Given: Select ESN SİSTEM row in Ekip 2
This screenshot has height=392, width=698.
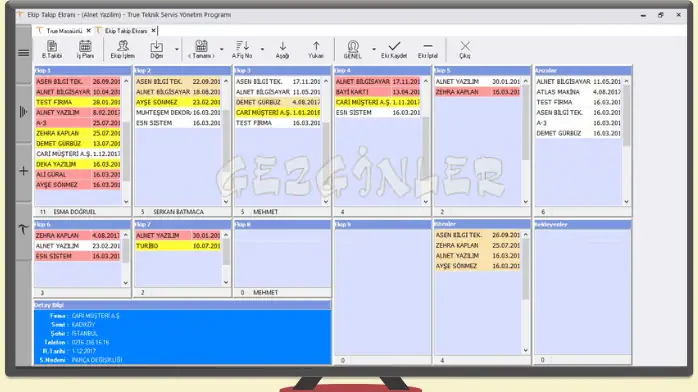Looking at the screenshot, I should 178,123.
